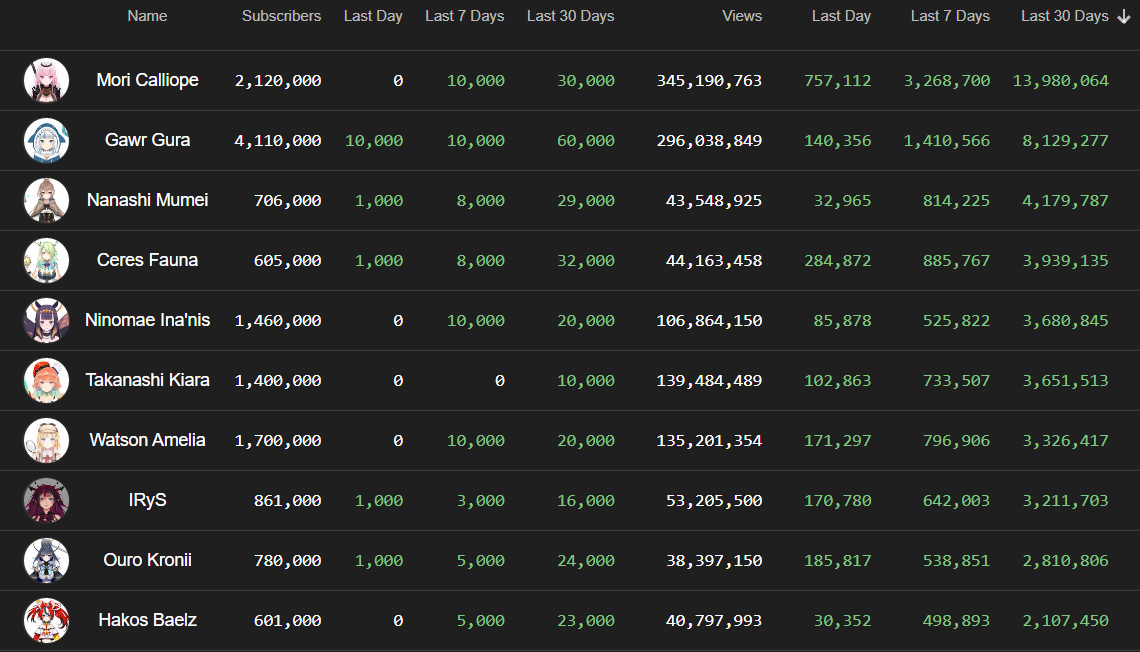Open the Mori Calliope name link

click(148, 80)
